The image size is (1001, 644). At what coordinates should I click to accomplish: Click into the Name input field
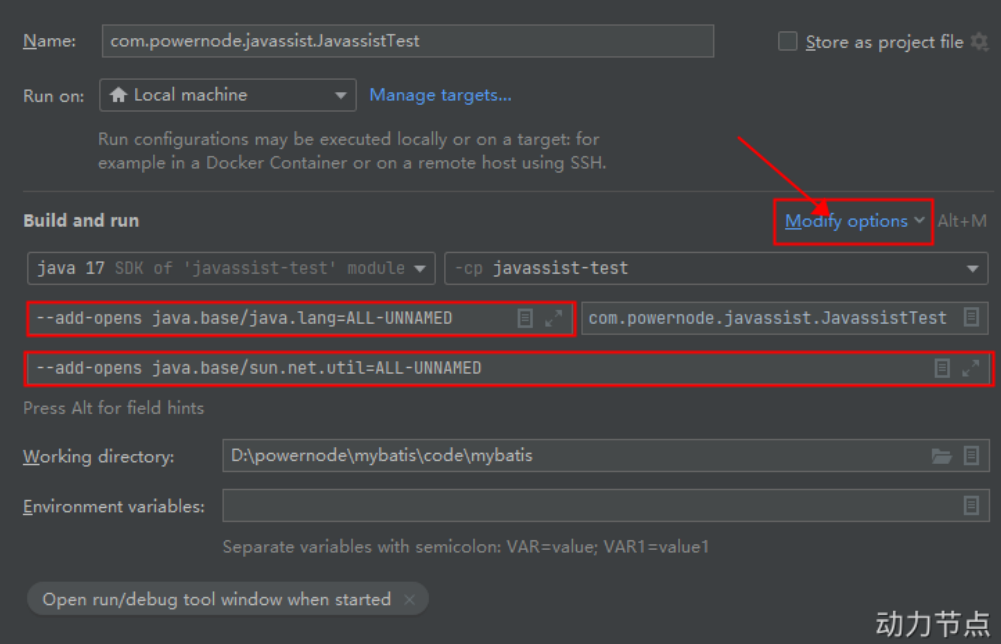[x=408, y=41]
